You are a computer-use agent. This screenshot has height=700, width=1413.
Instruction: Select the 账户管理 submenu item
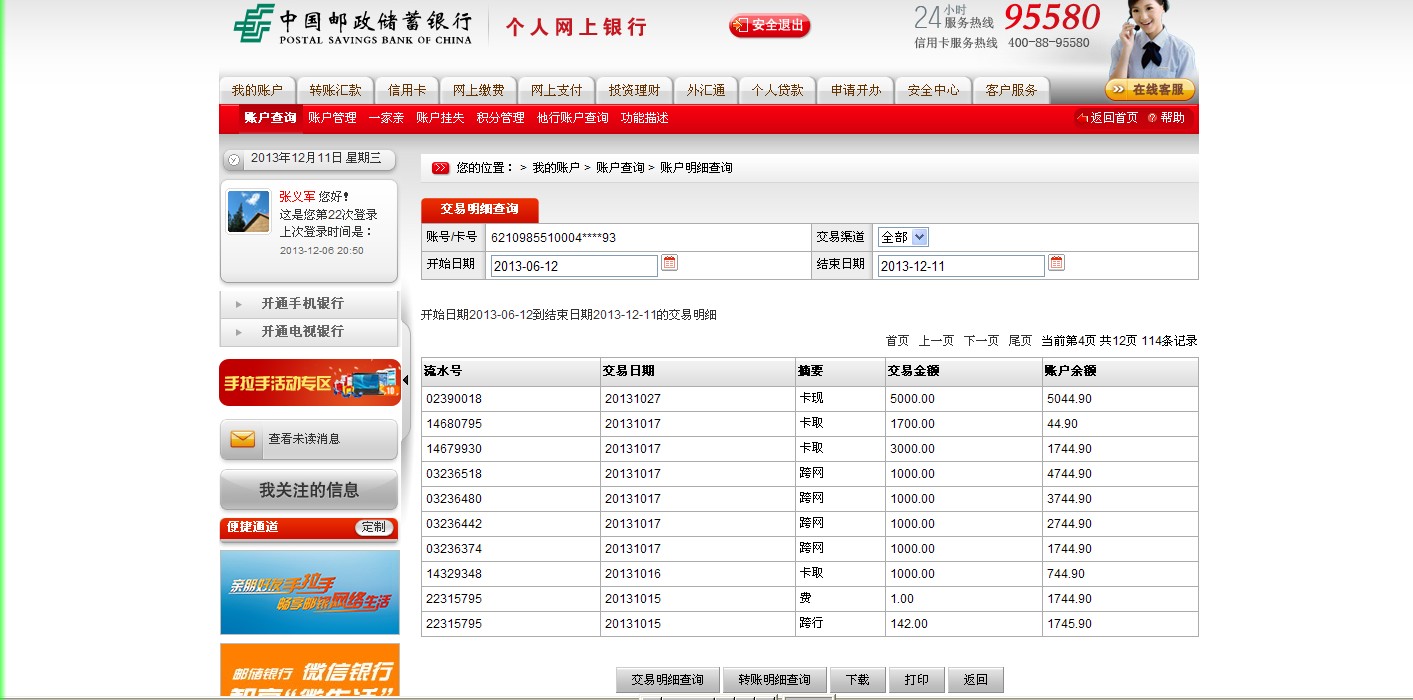pos(332,118)
